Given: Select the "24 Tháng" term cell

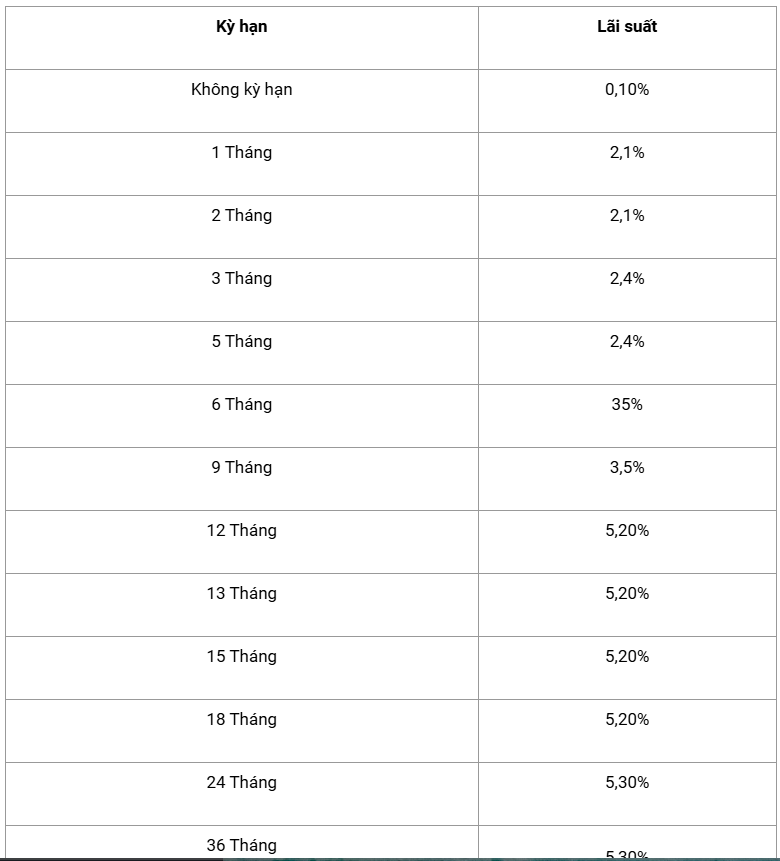Looking at the screenshot, I should pos(242,783).
